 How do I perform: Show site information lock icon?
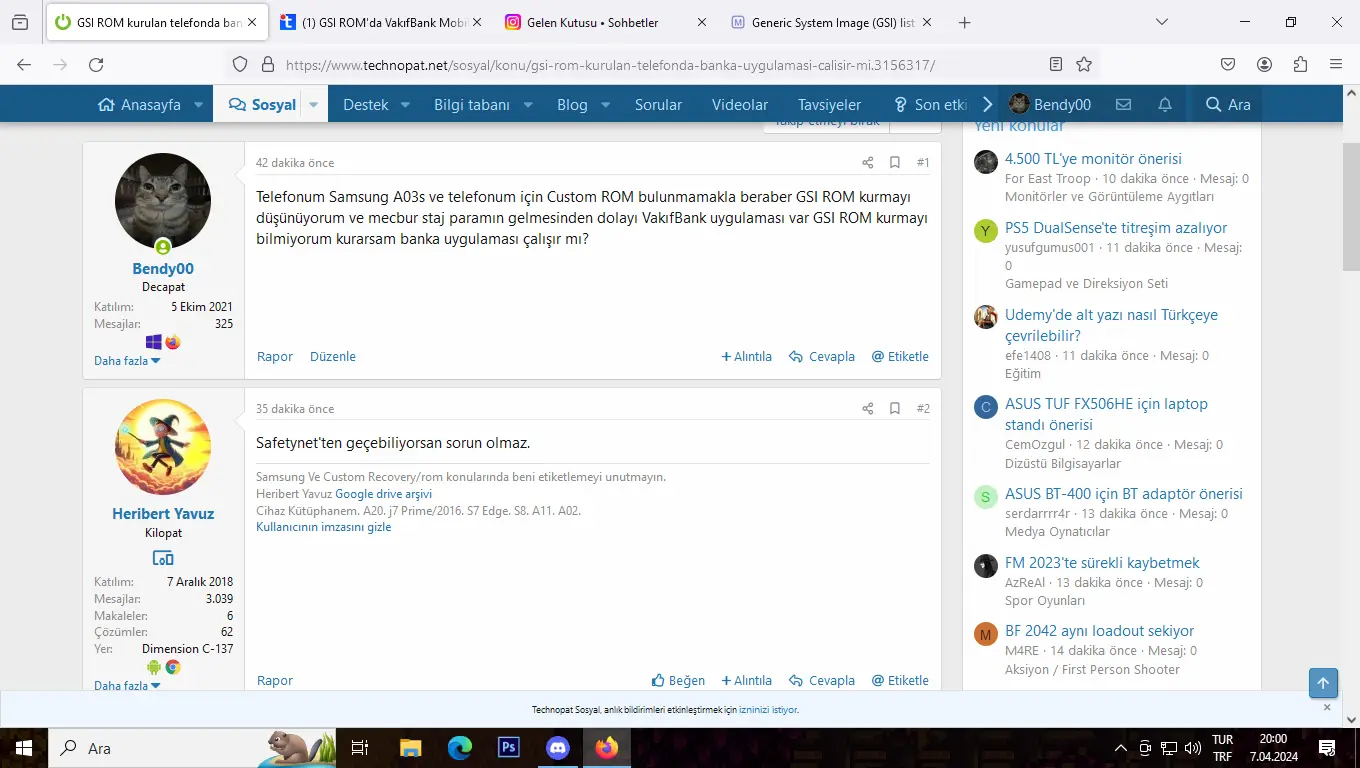click(267, 64)
